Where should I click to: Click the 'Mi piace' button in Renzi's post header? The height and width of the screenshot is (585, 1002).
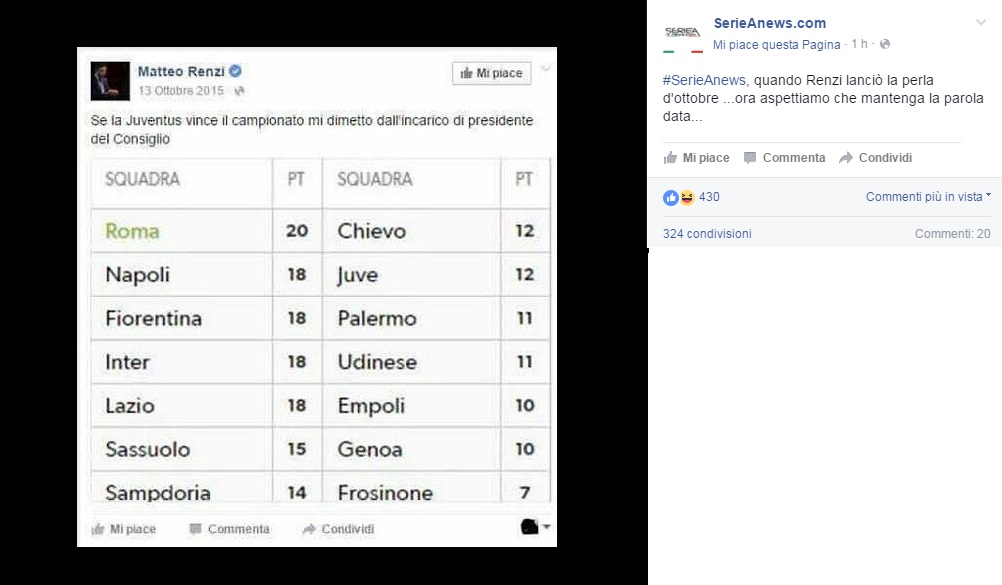pyautogui.click(x=491, y=73)
